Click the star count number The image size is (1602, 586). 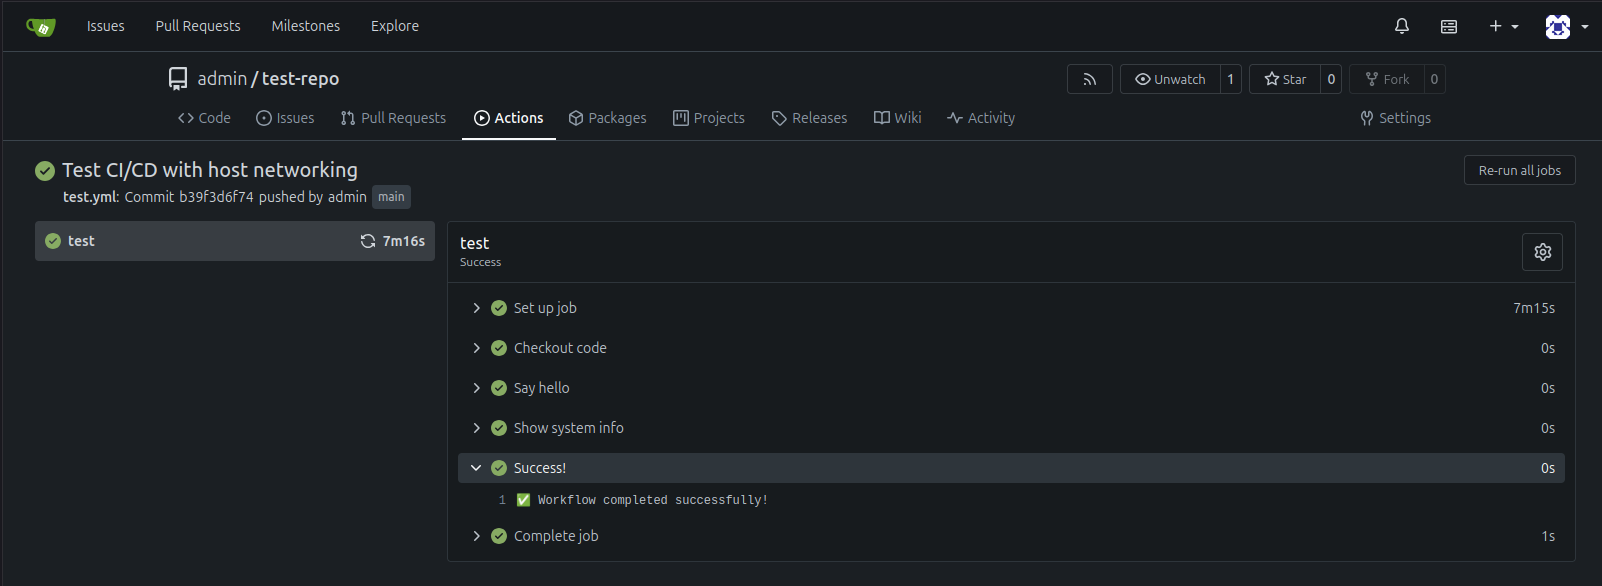point(1331,79)
